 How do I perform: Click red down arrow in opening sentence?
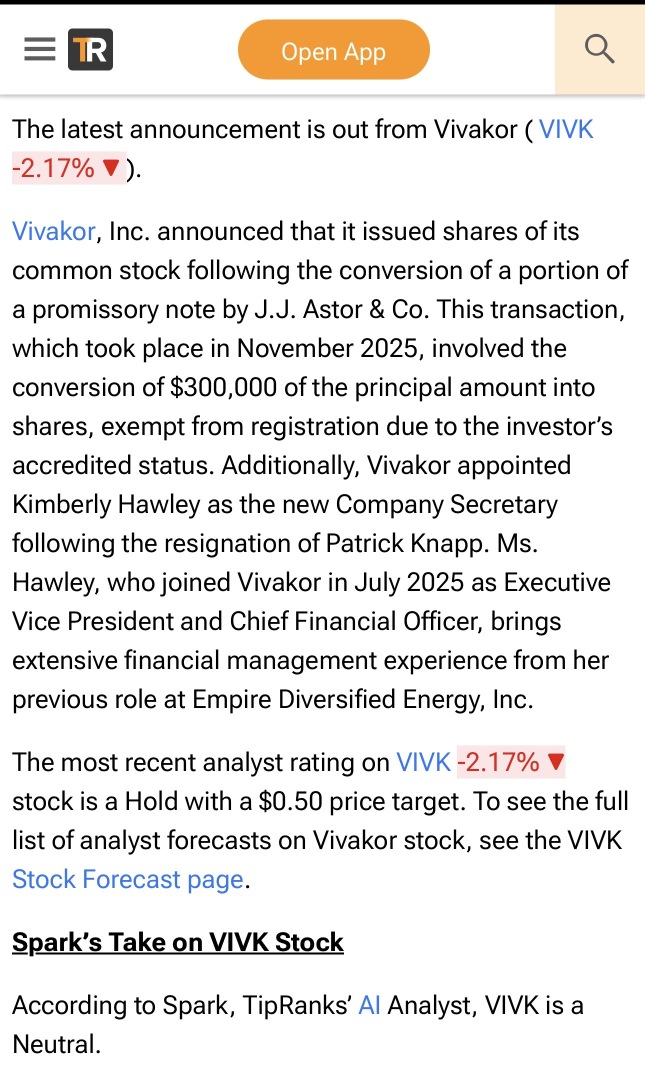click(112, 169)
